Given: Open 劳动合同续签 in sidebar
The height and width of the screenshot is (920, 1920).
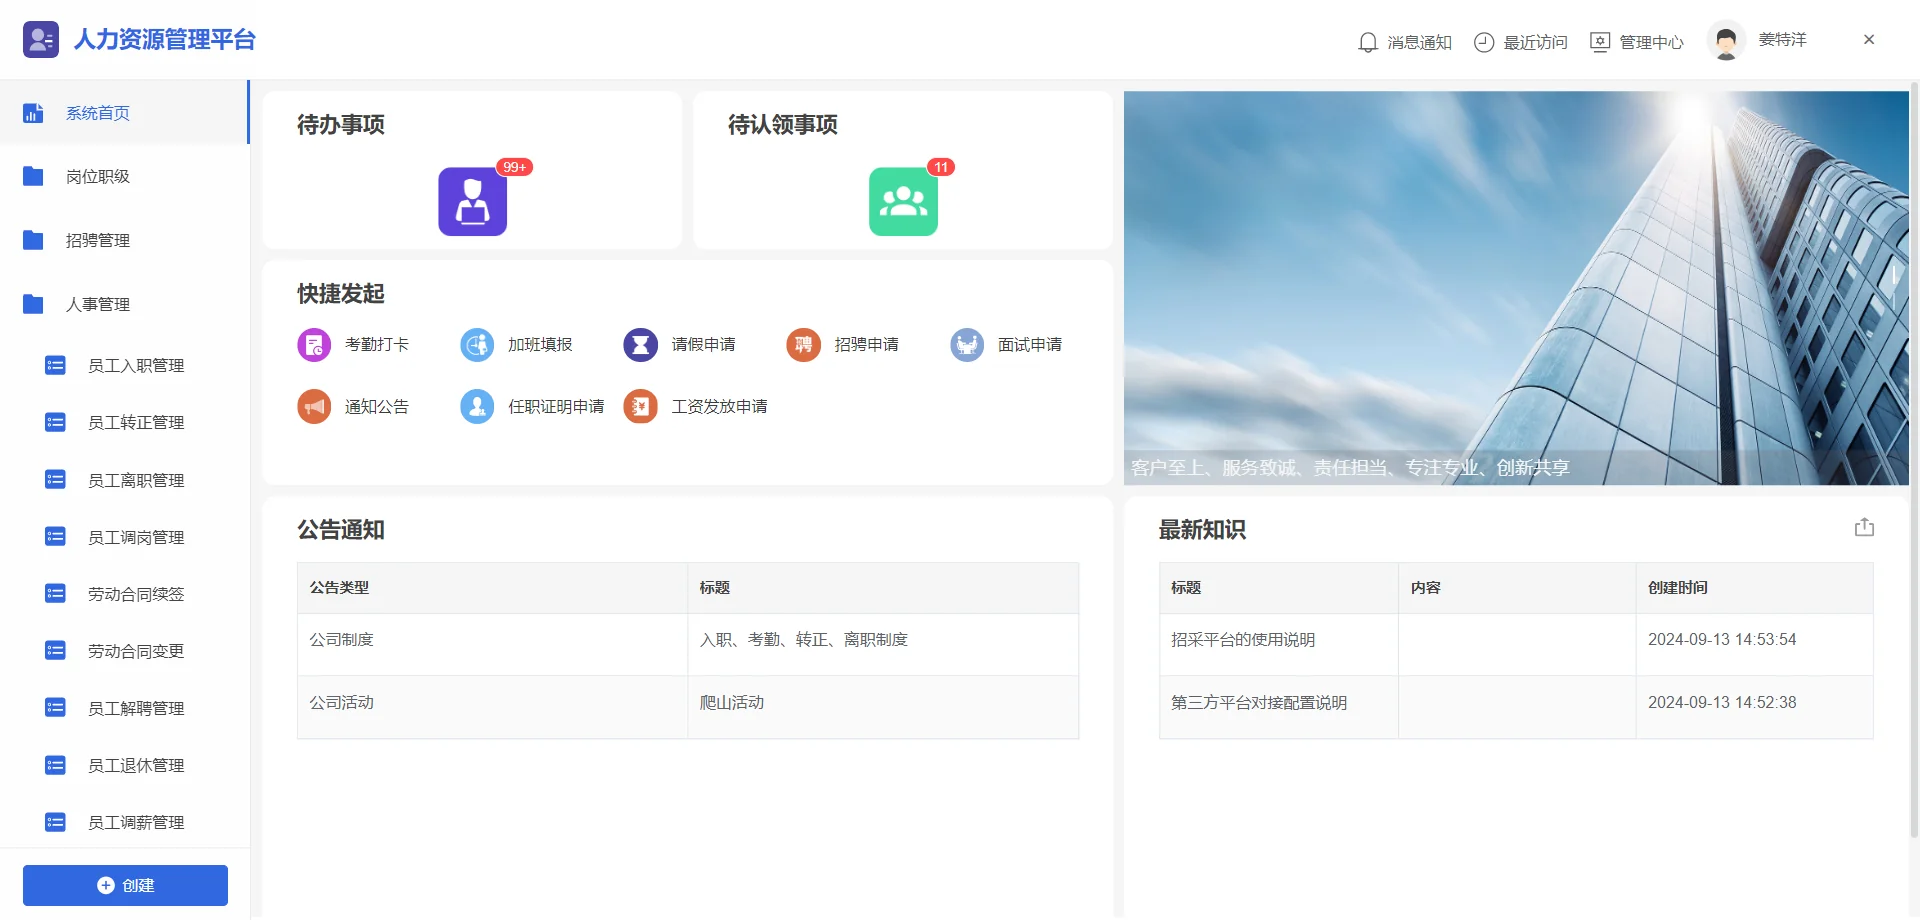Looking at the screenshot, I should (x=124, y=595).
